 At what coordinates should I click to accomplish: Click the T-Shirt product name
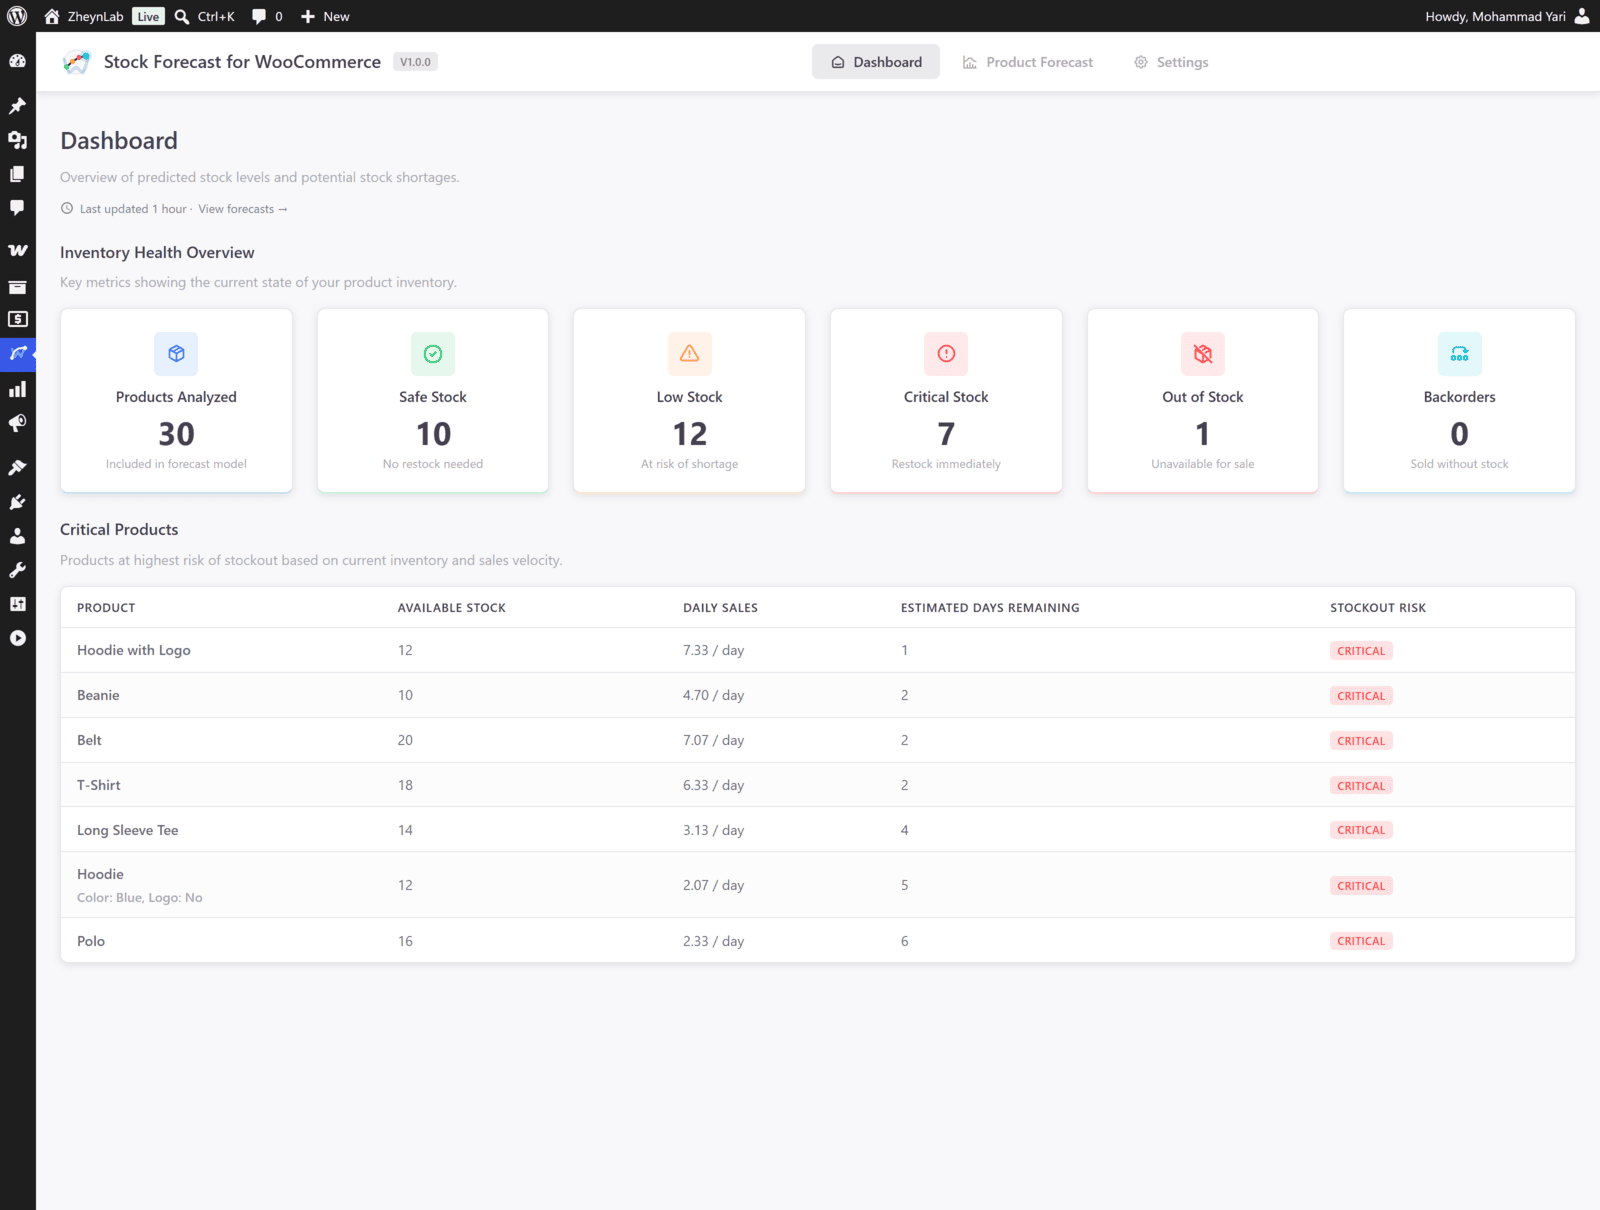pyautogui.click(x=99, y=785)
